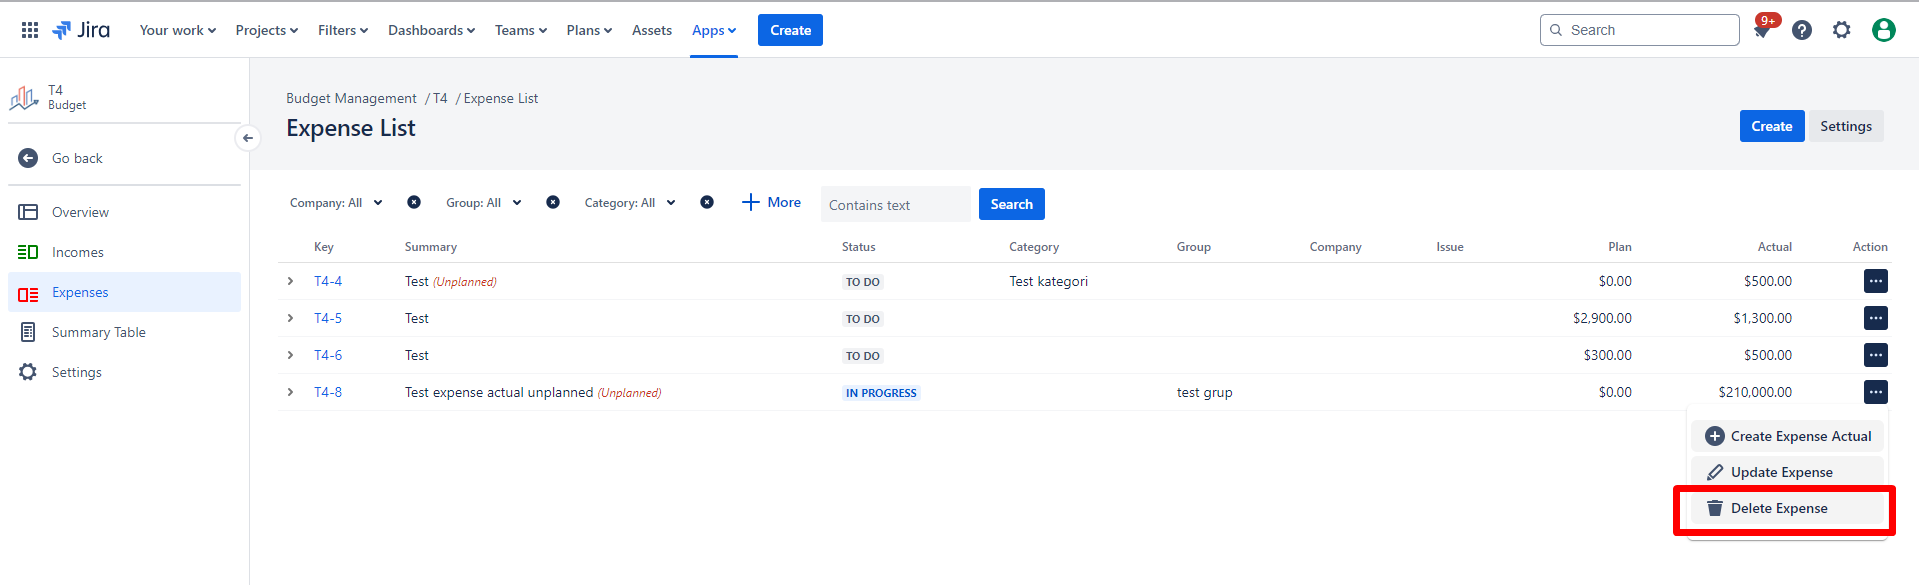1919x585 pixels.
Task: Open the Apps menu
Action: click(714, 30)
